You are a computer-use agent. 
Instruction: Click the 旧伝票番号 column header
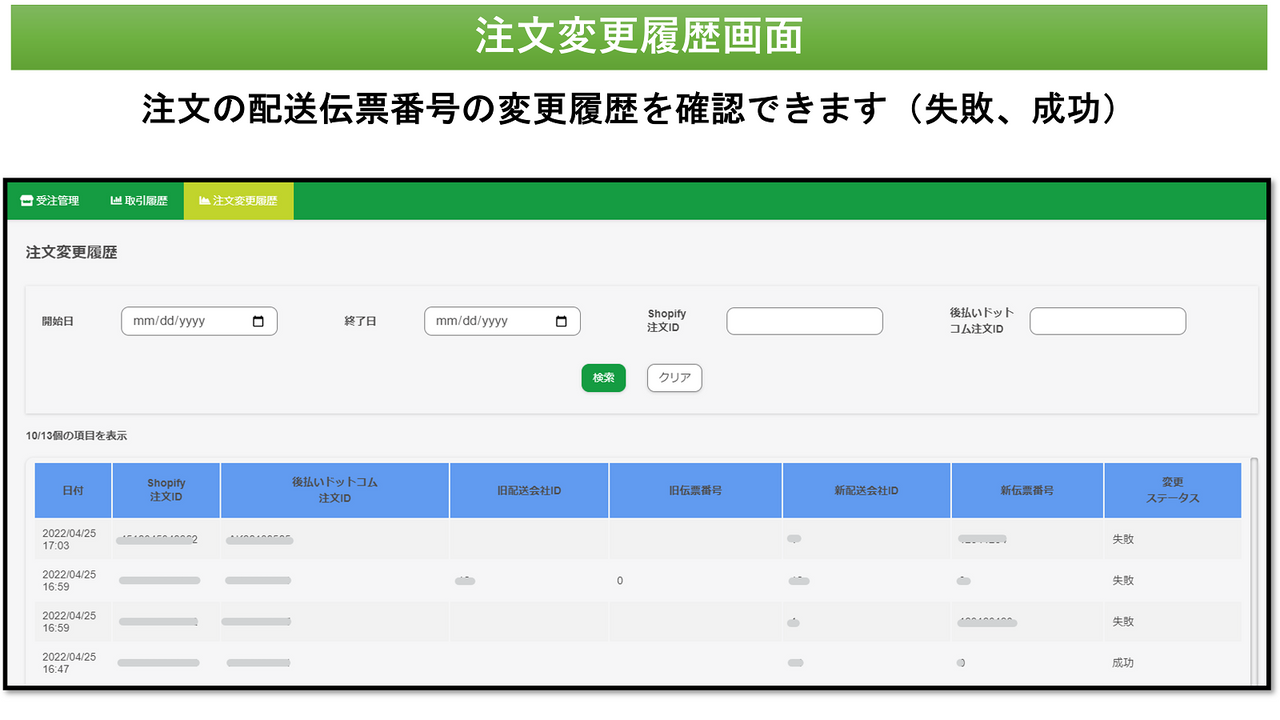[x=696, y=491]
